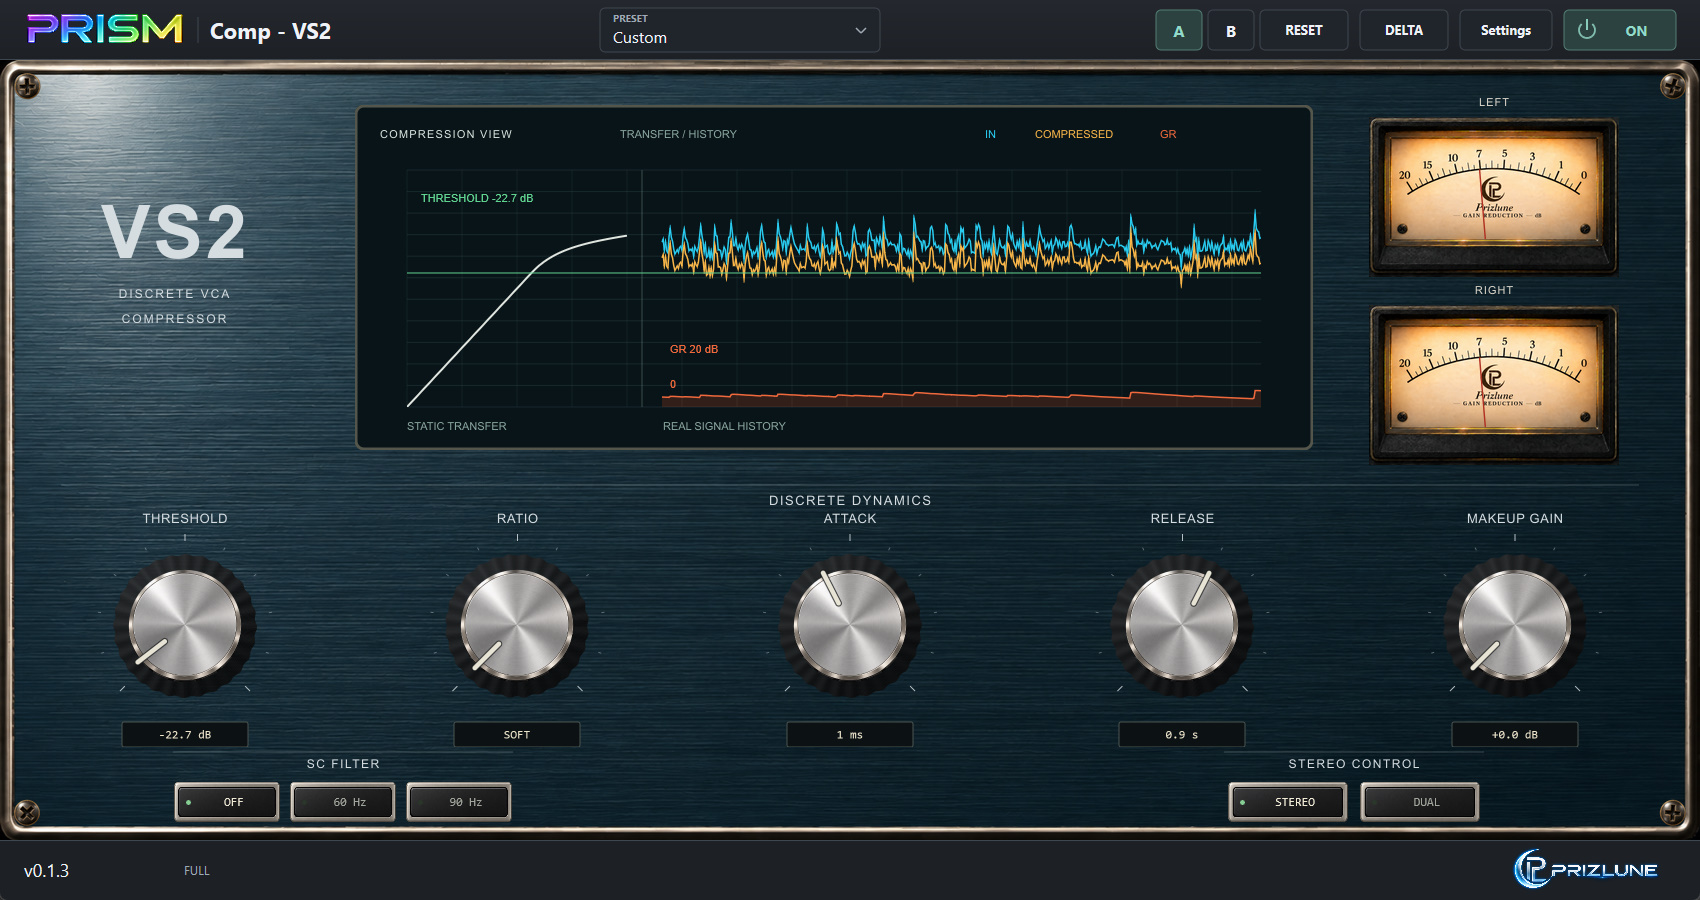This screenshot has width=1700, height=900.
Task: Set SC Filter to 90 Hz
Action: click(459, 802)
